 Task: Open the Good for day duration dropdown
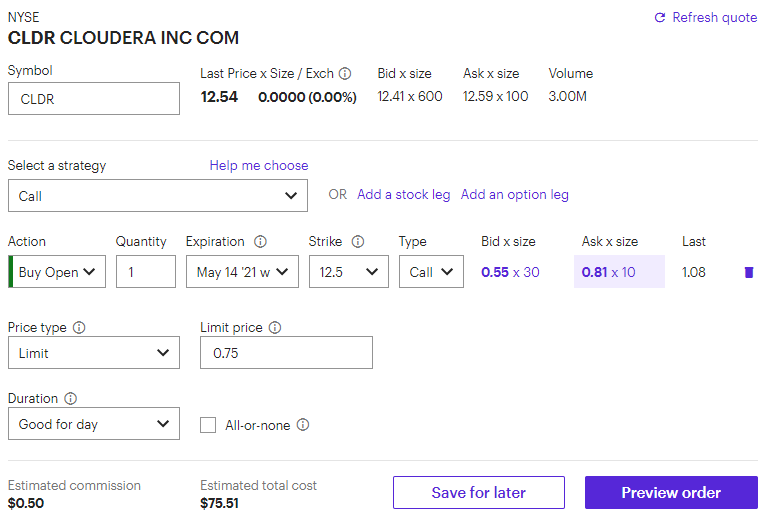[94, 424]
